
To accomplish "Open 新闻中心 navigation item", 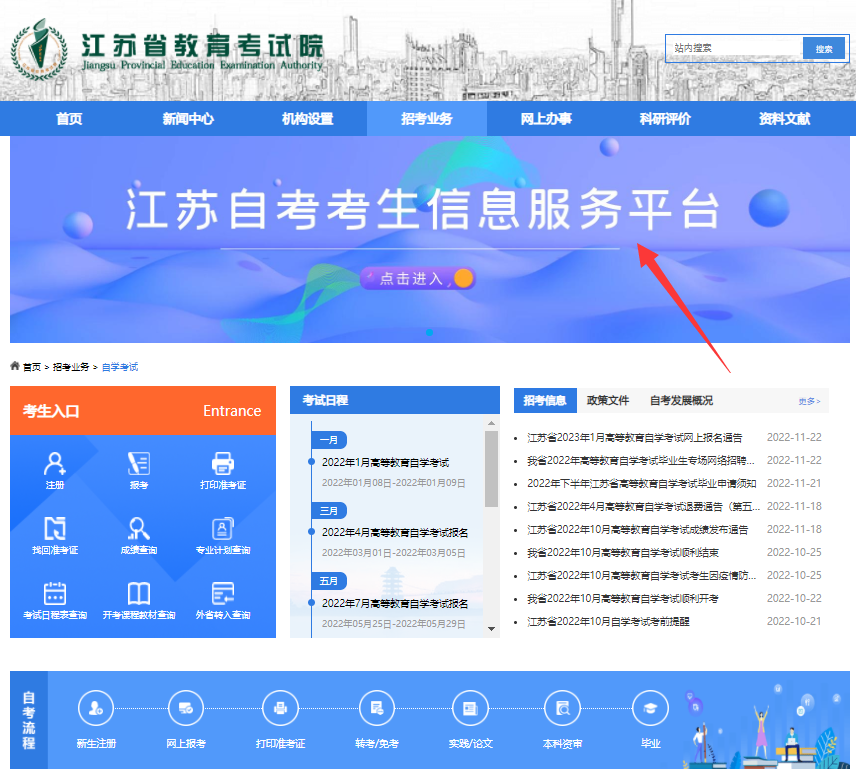I will 188,118.
